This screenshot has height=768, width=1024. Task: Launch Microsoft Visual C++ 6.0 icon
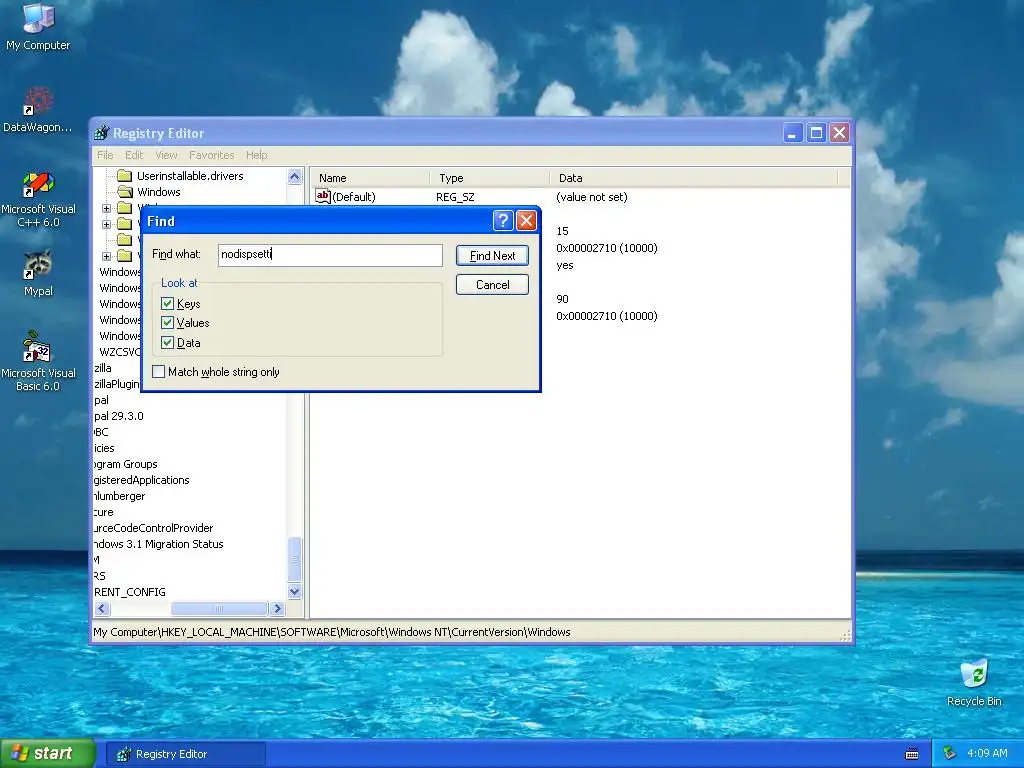tap(38, 199)
